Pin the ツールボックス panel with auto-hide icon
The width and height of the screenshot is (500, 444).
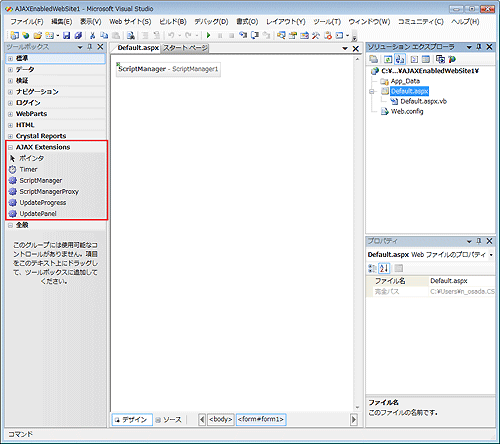(x=90, y=47)
